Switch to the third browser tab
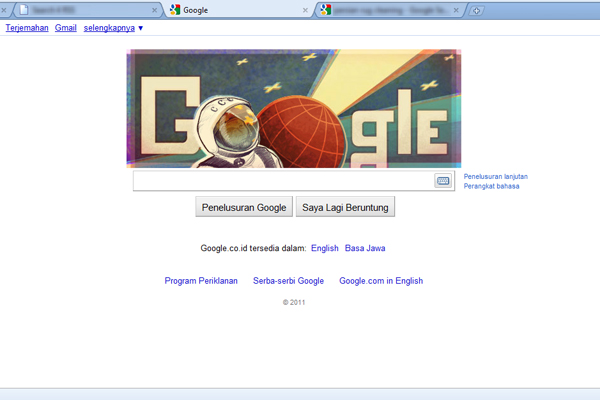 click(x=390, y=10)
